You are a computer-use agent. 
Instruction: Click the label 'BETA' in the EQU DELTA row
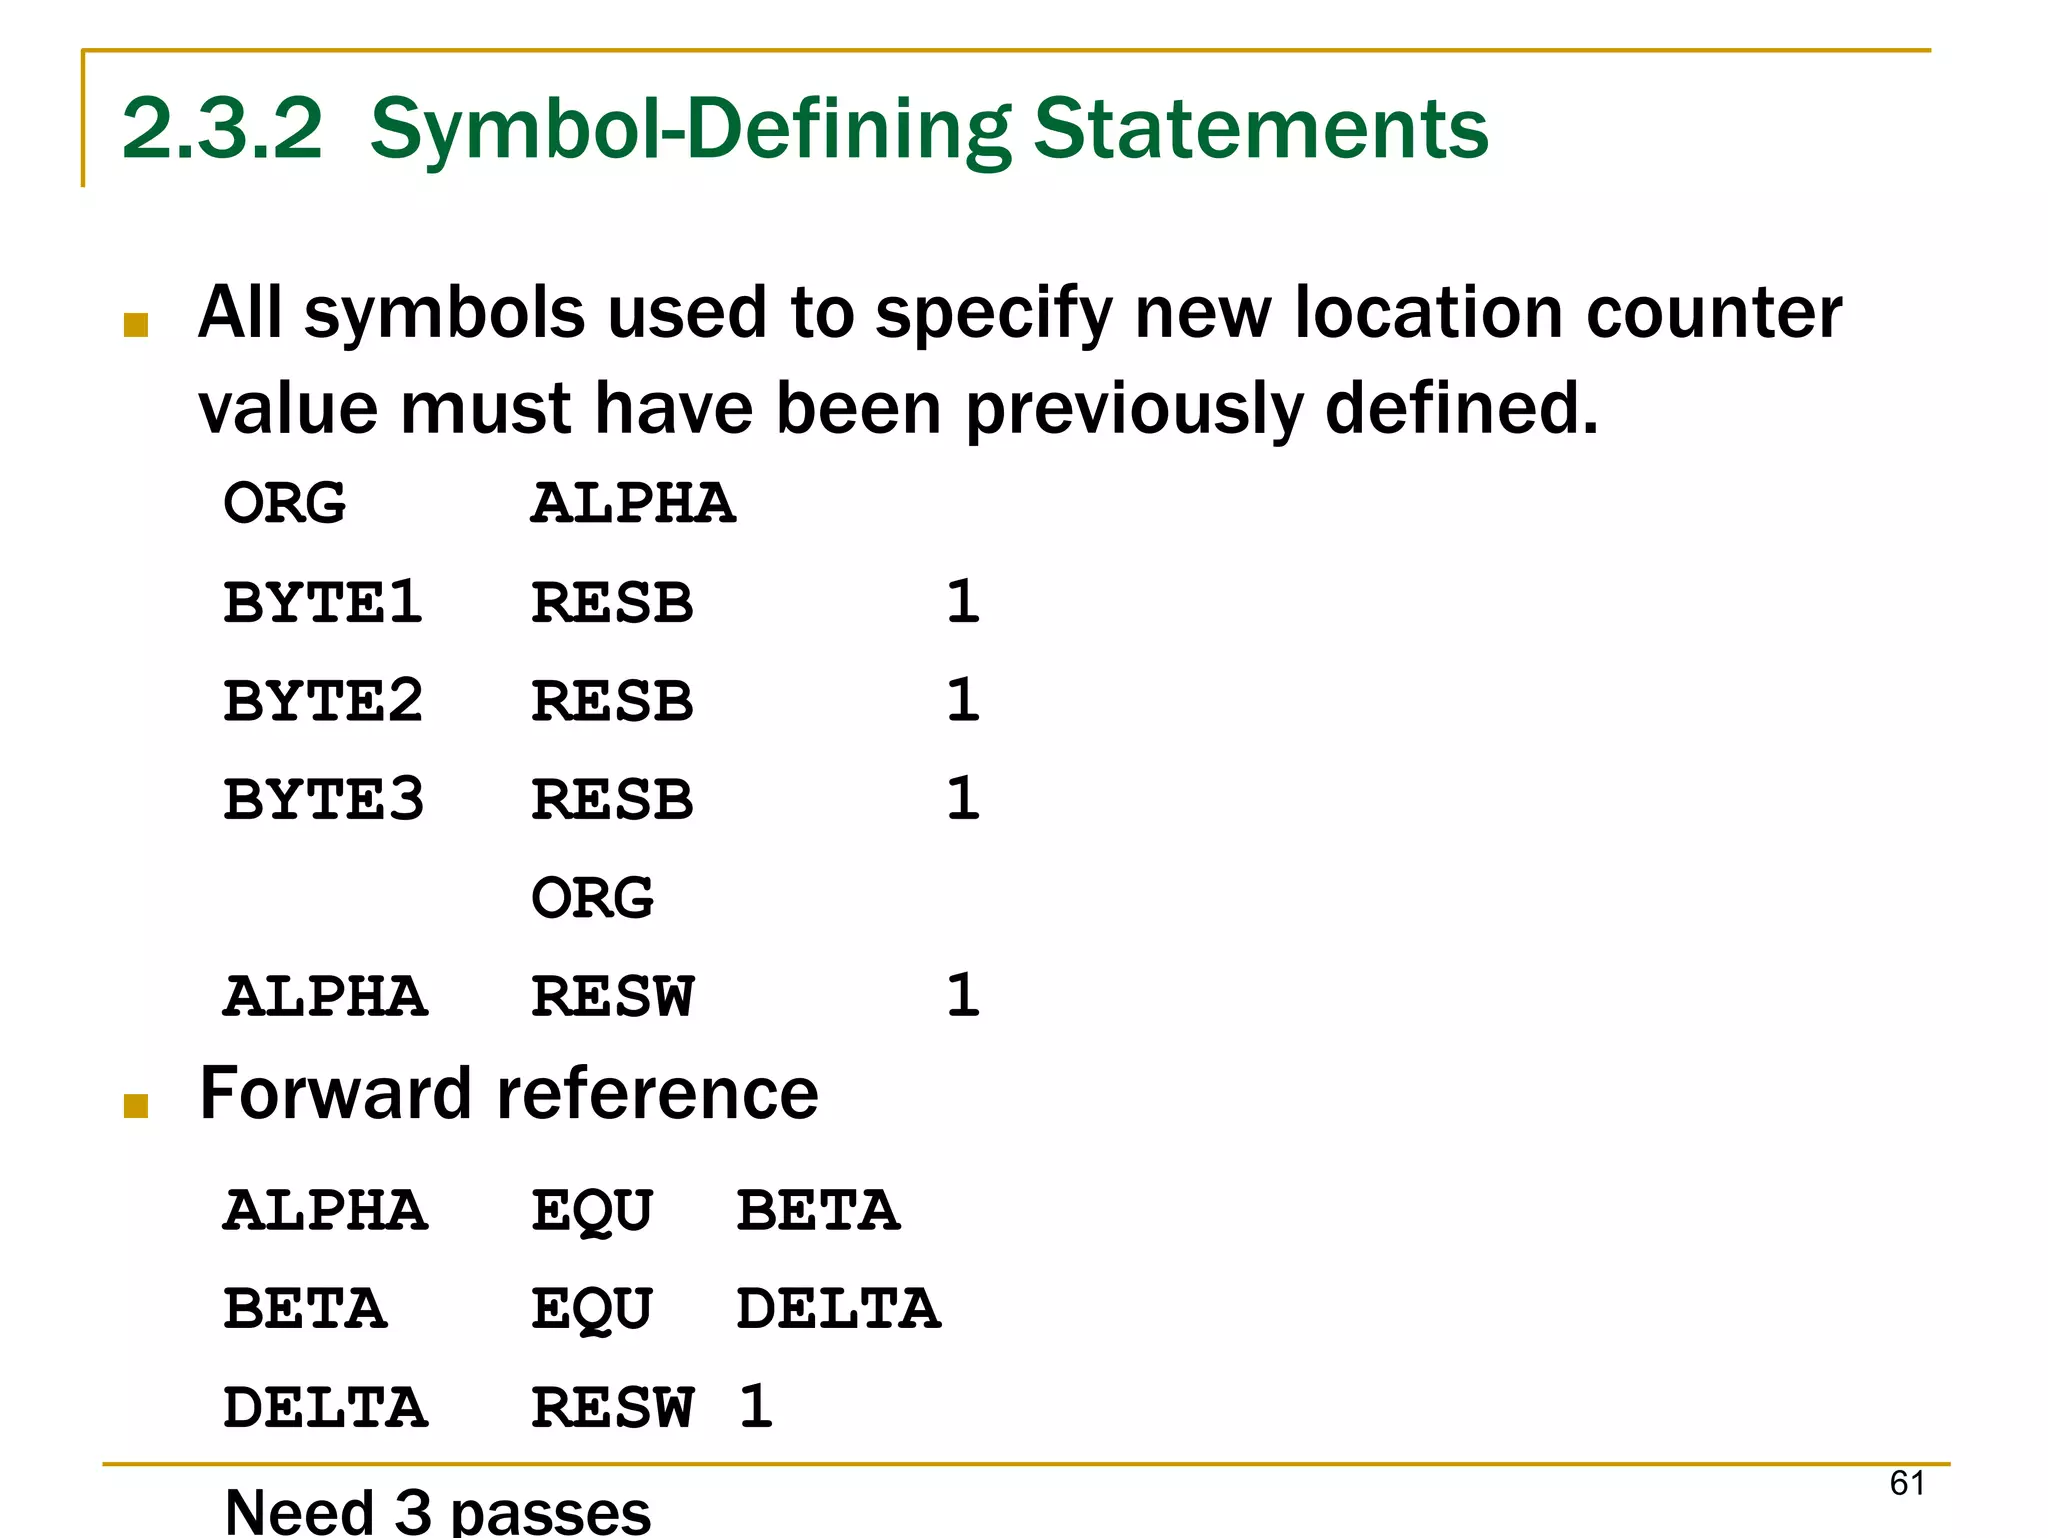(x=305, y=1308)
